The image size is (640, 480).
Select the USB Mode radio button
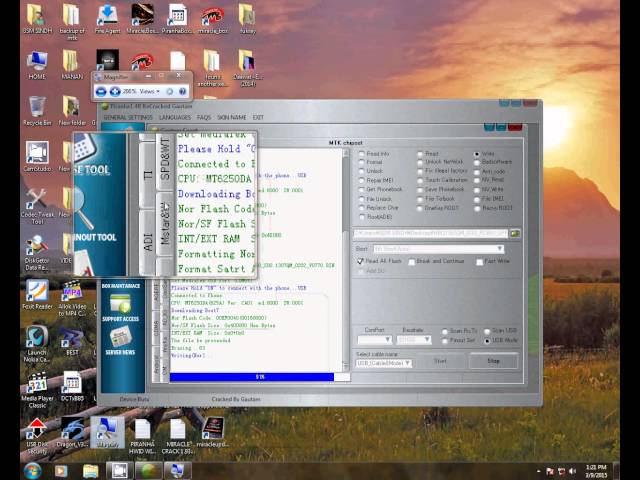coord(500,340)
